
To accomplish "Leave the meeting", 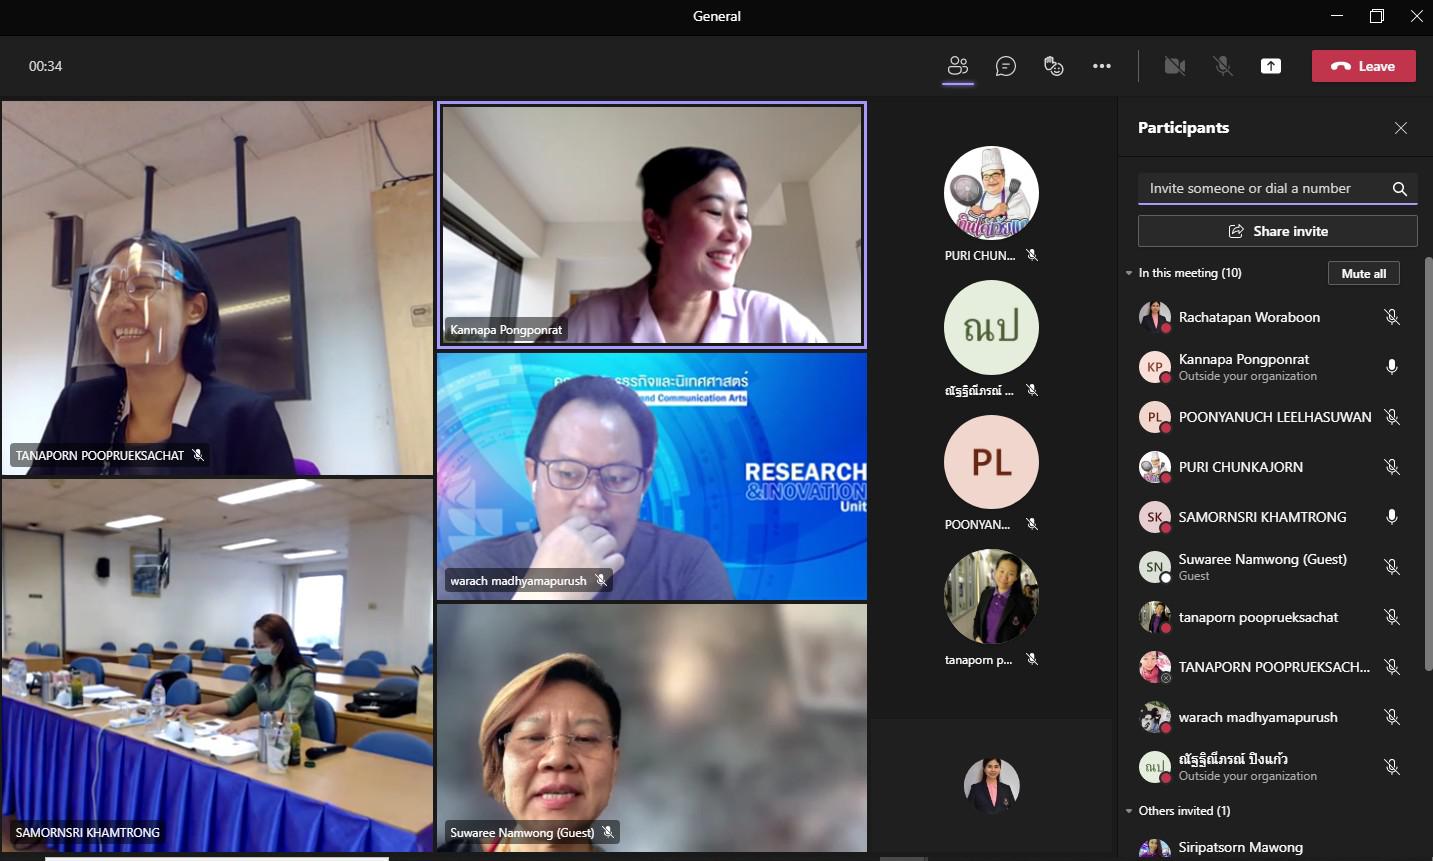I will [x=1364, y=66].
